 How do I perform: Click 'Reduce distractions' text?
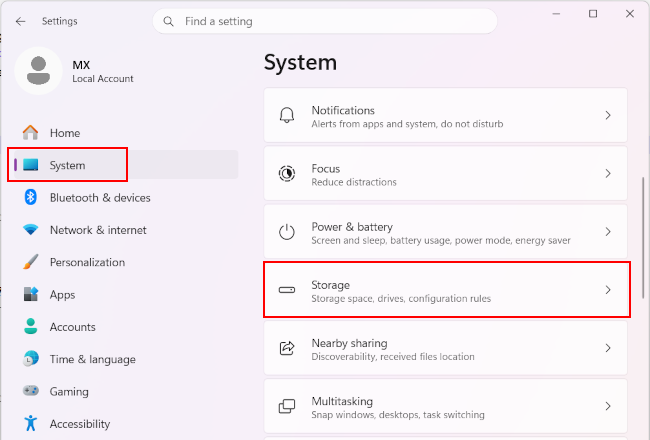(x=354, y=182)
